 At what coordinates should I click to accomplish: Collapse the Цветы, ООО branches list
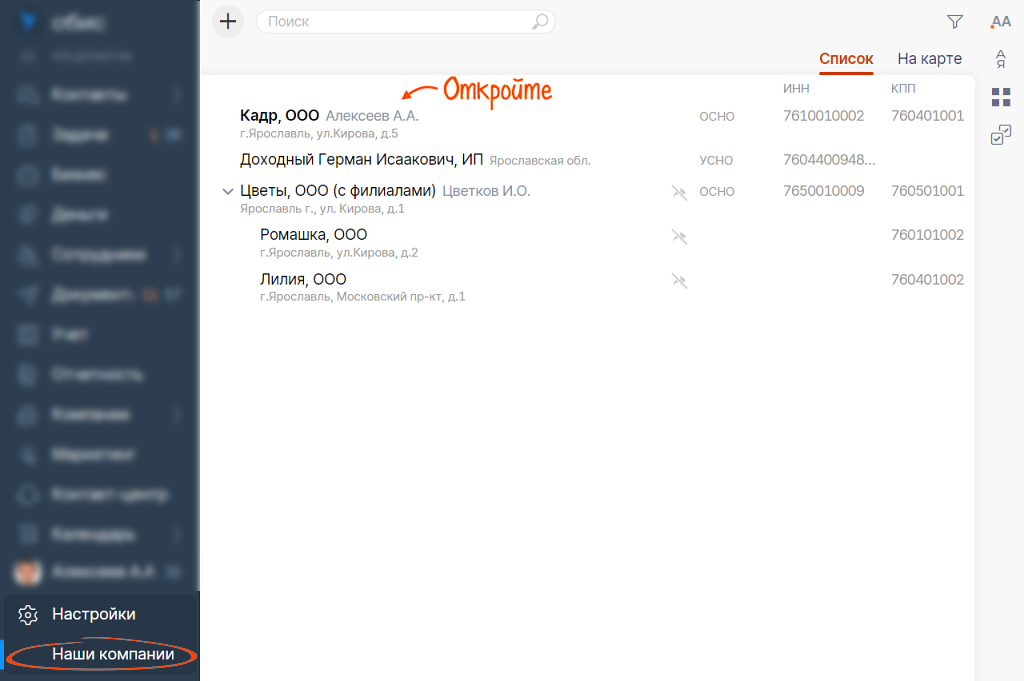[x=227, y=191]
